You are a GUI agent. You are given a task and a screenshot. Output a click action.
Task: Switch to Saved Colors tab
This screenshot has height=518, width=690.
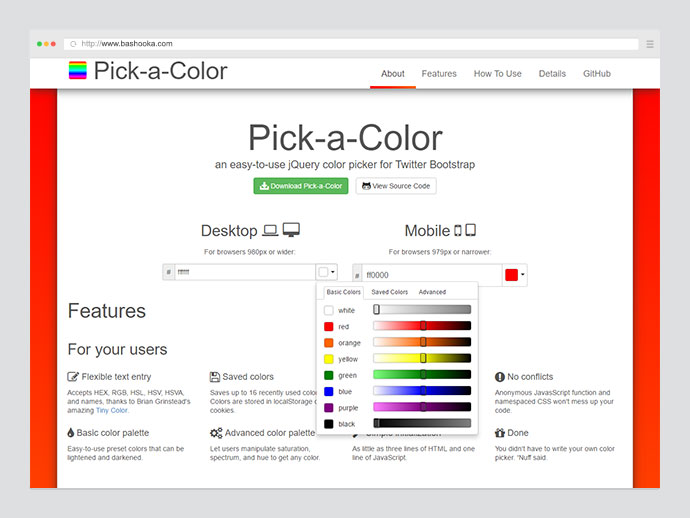389,292
